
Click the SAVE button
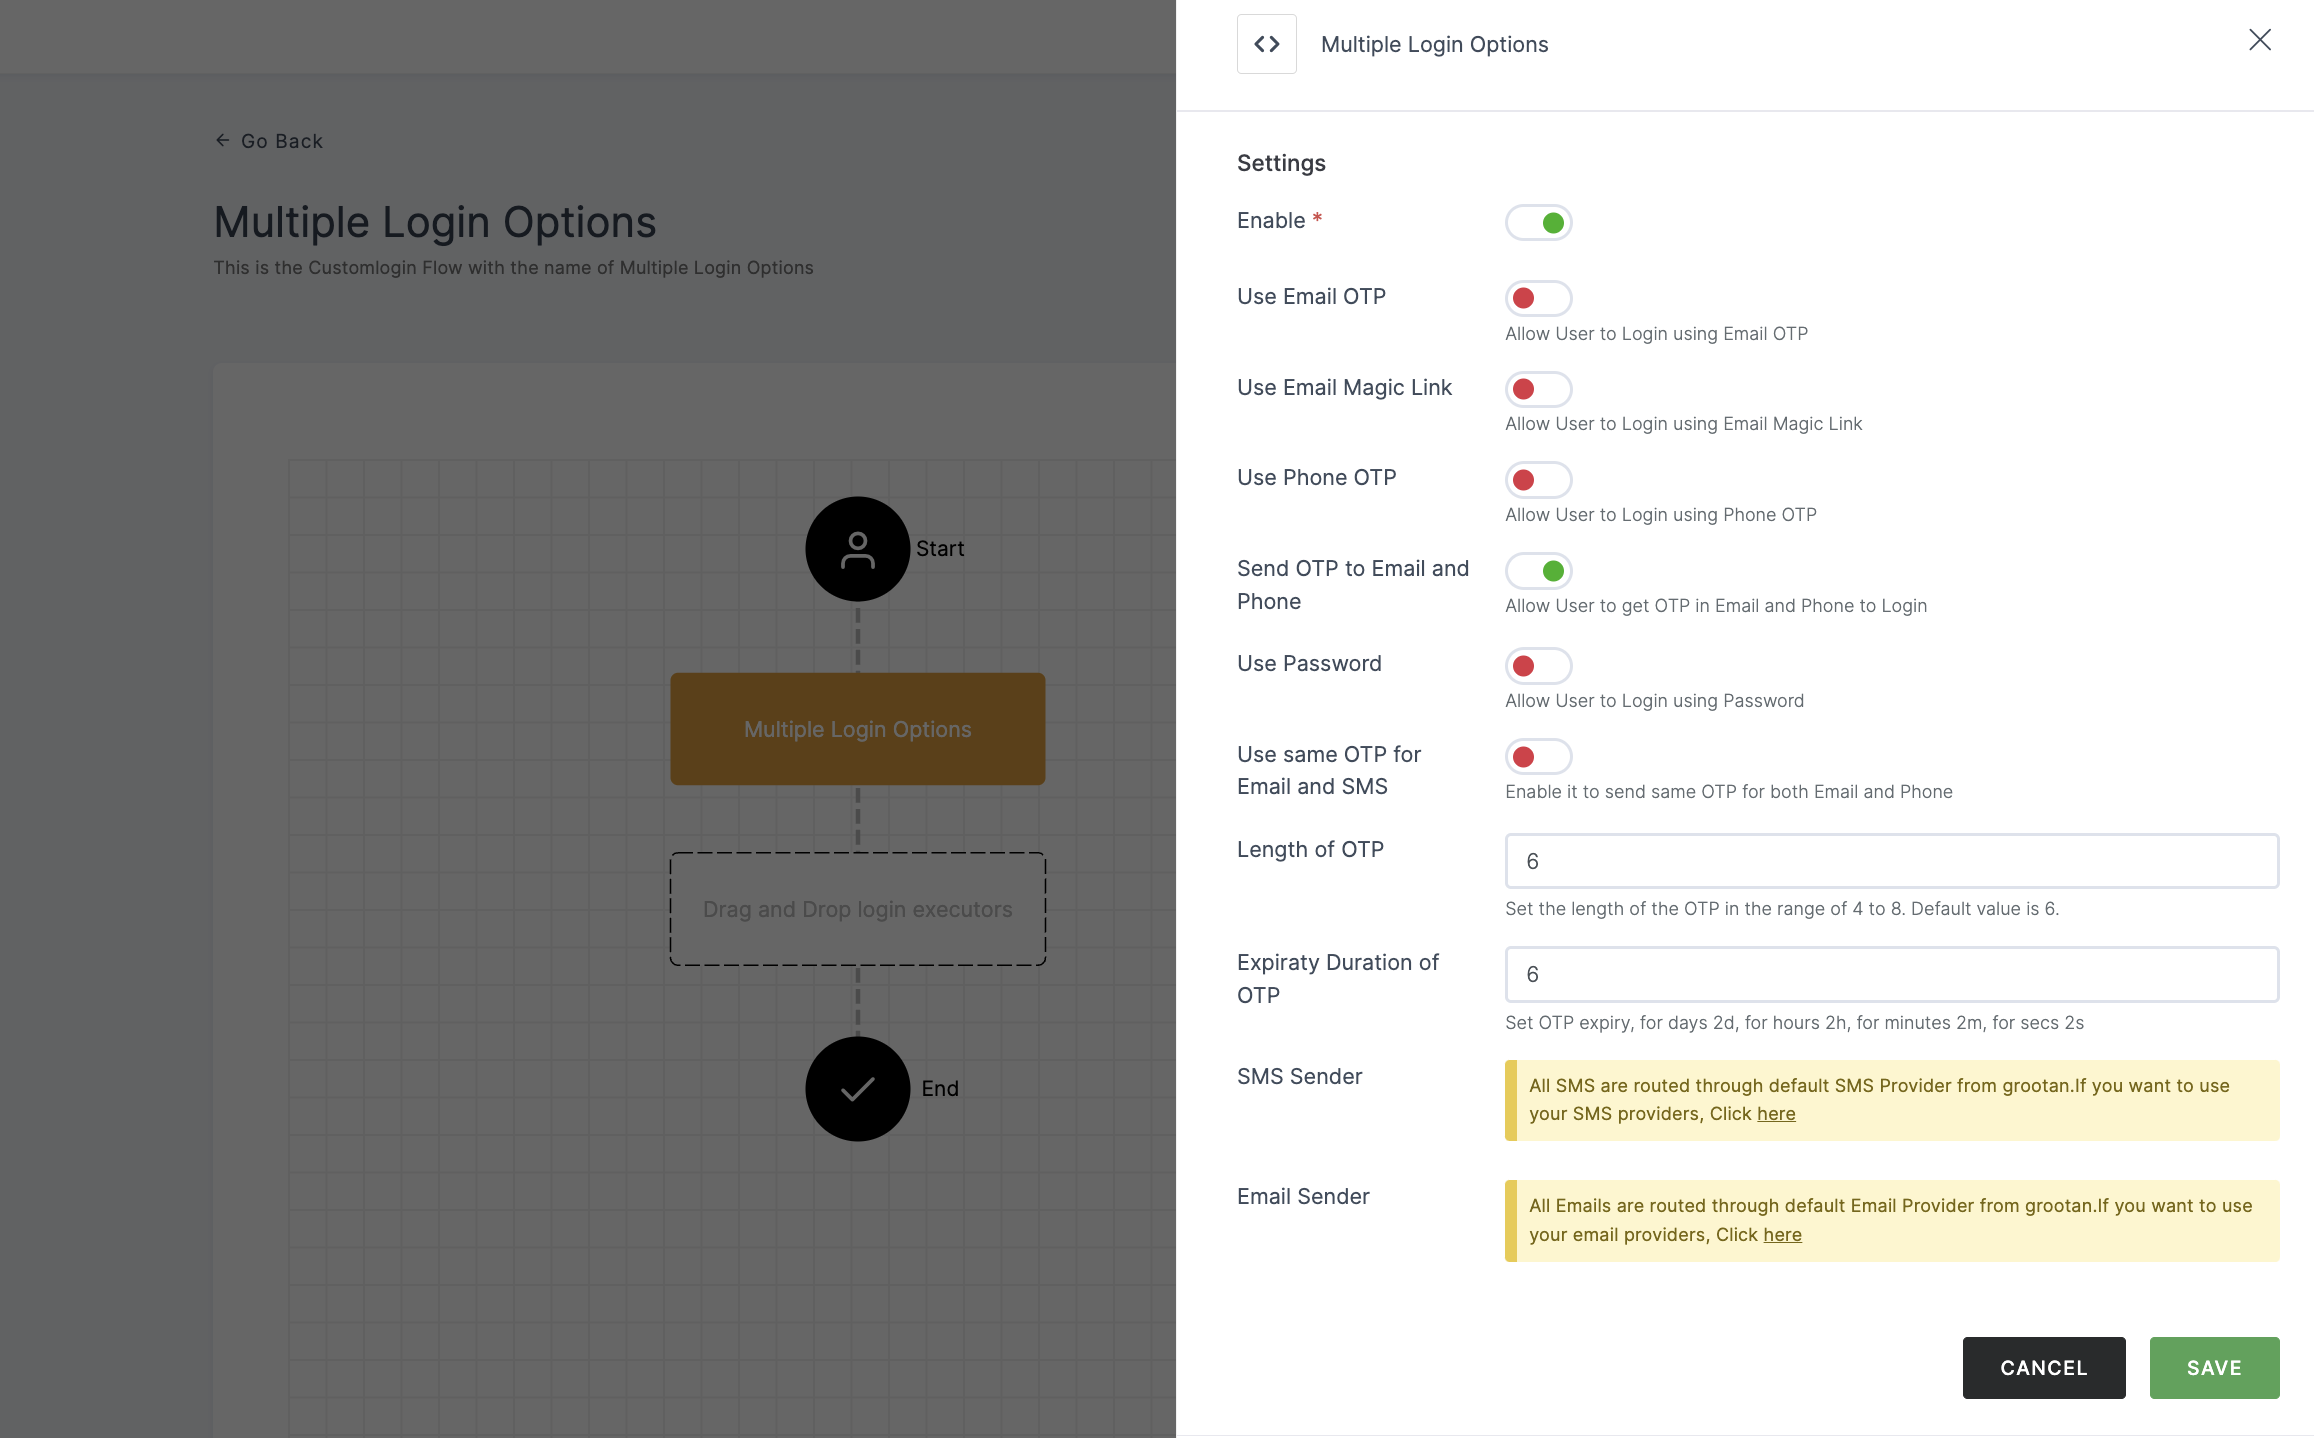coord(2215,1367)
